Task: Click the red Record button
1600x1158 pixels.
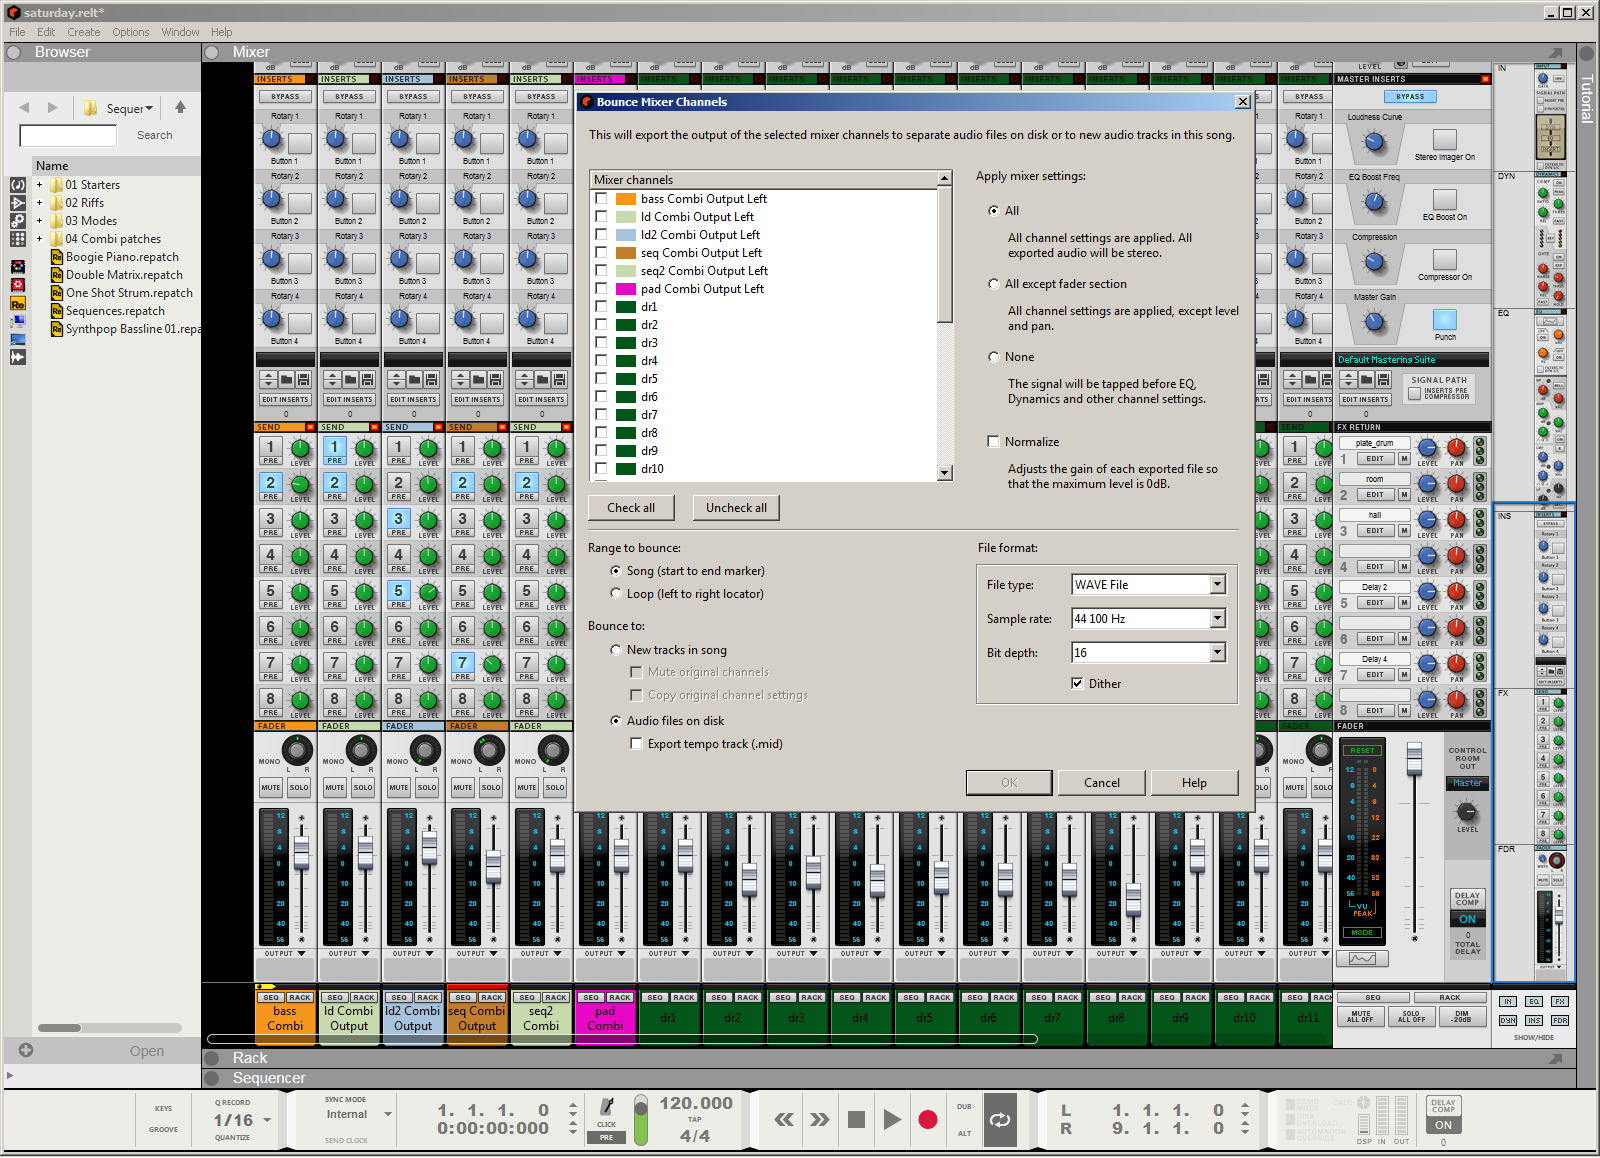Action: coord(927,1119)
